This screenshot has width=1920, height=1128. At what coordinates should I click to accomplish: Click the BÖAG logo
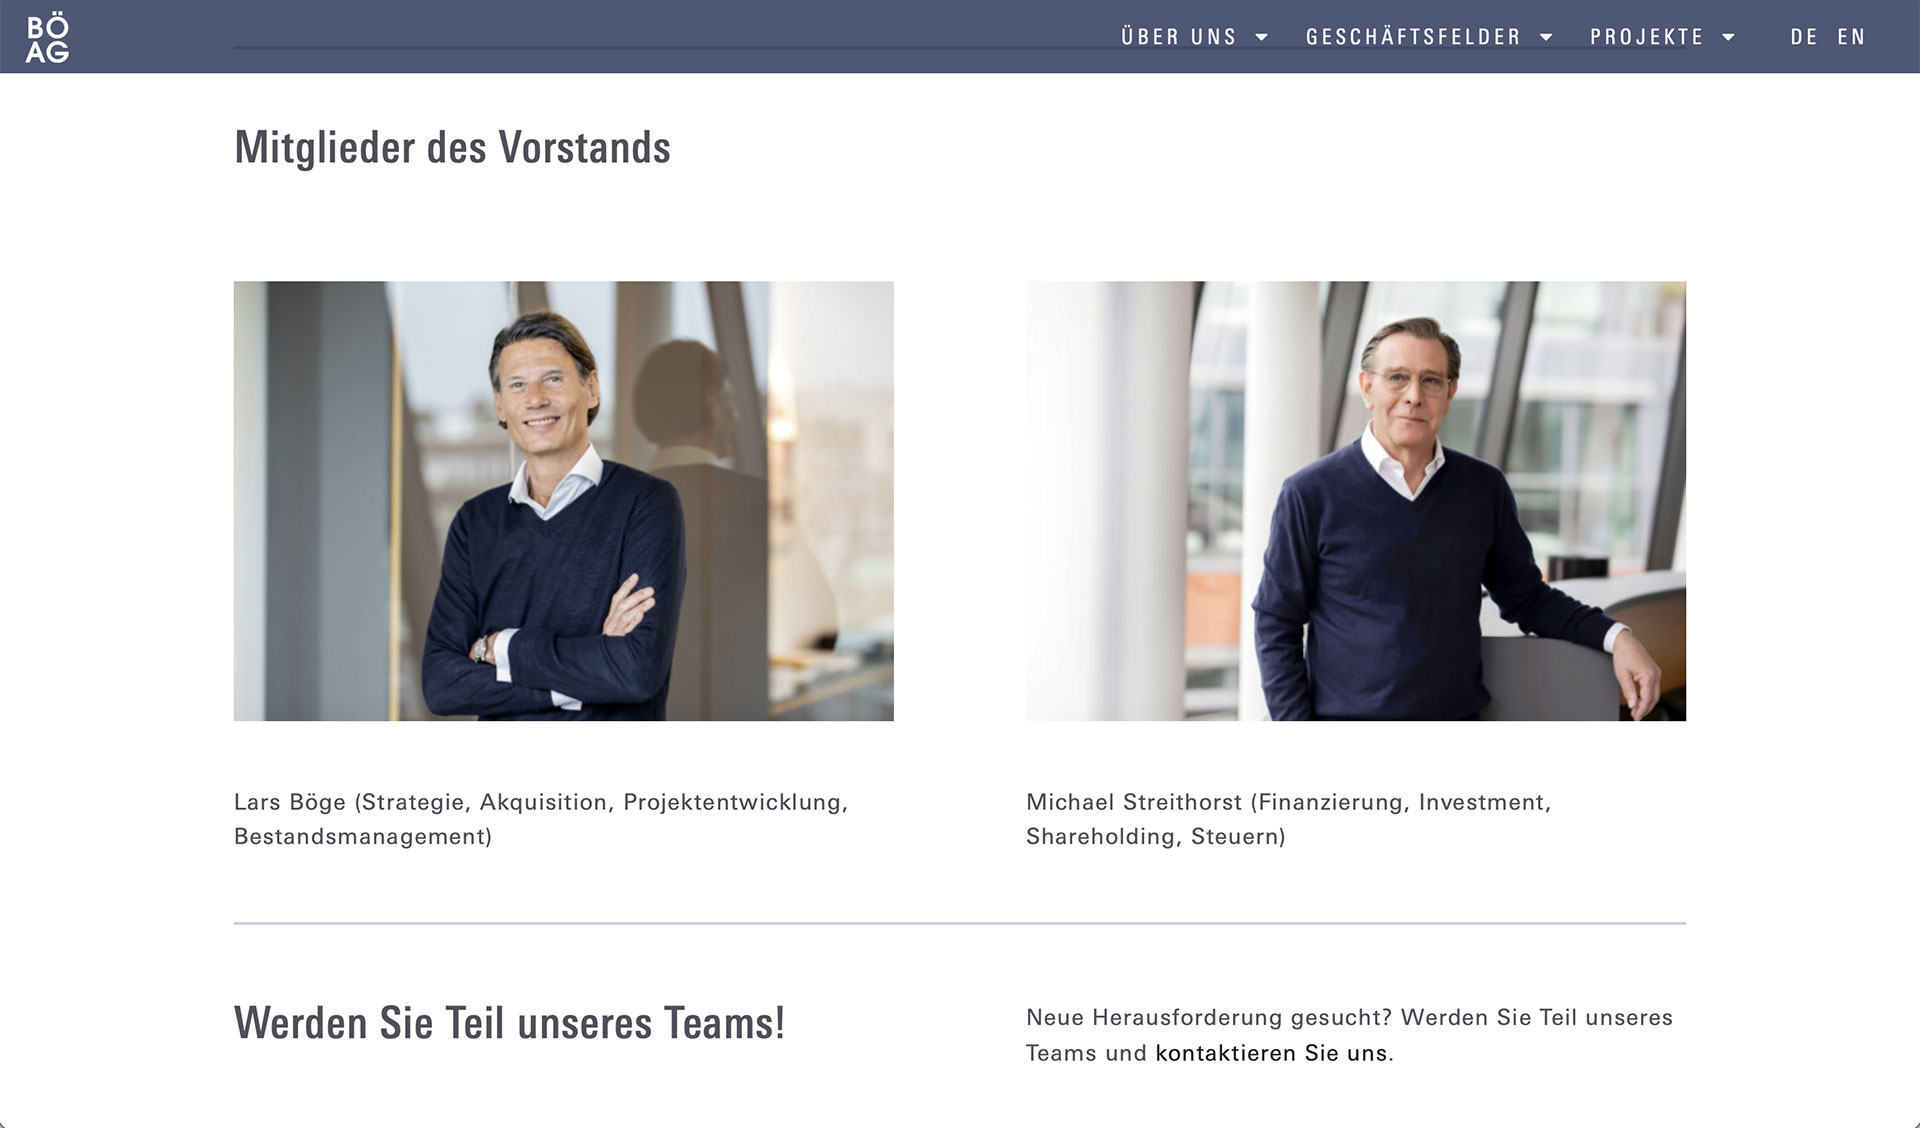[47, 39]
